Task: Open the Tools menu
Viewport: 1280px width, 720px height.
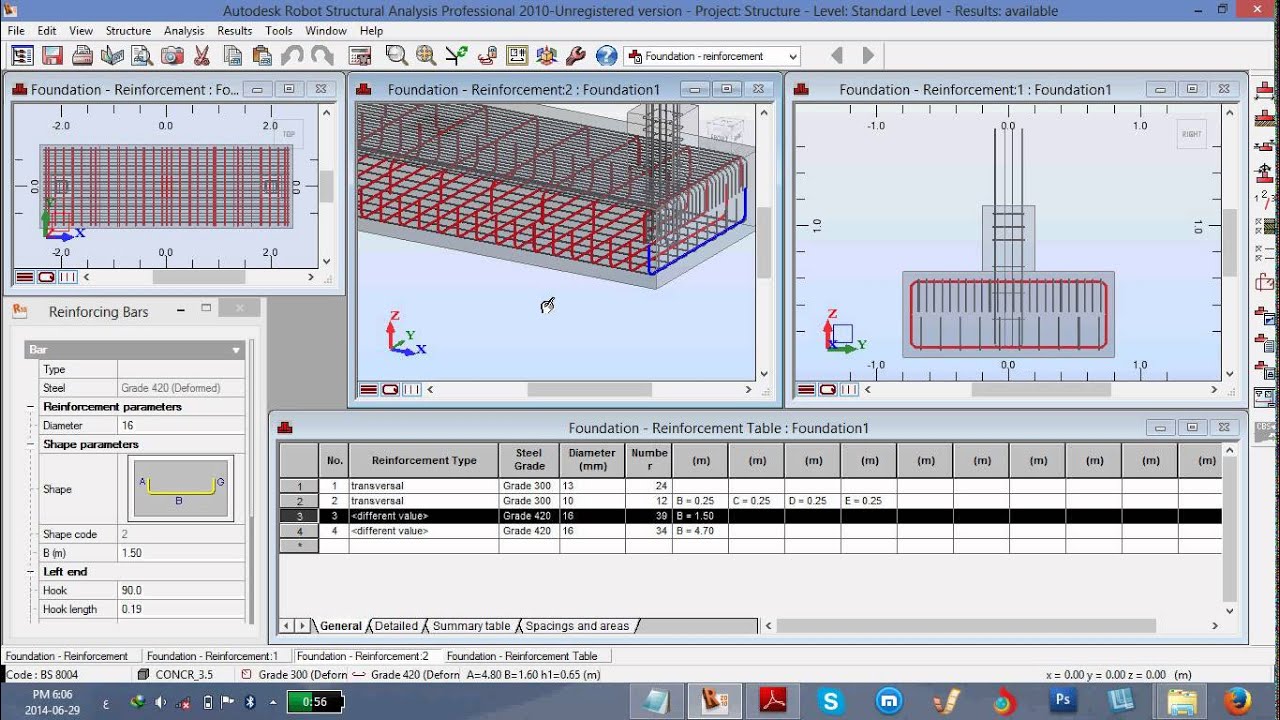Action: 279,31
